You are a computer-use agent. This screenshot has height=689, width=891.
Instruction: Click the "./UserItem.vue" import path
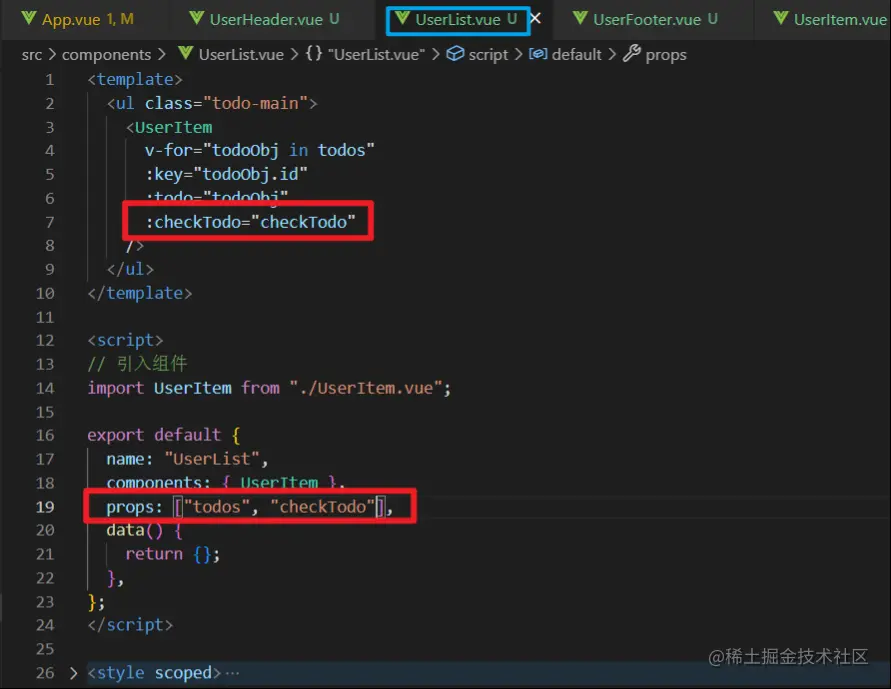tap(366, 388)
